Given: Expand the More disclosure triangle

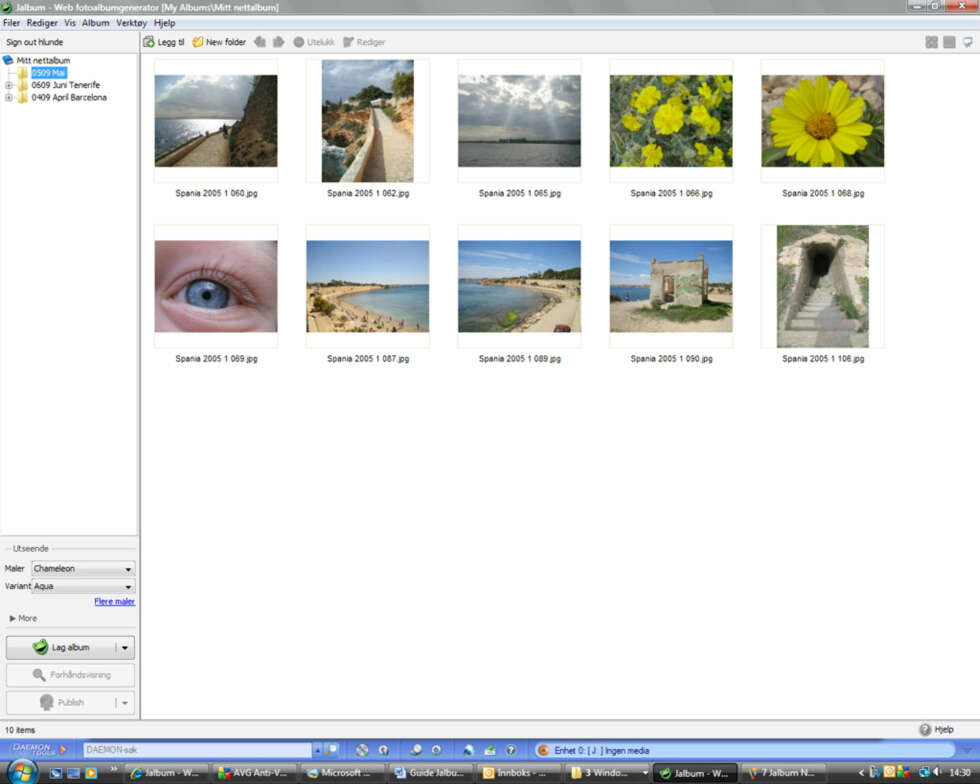Looking at the screenshot, I should (12, 618).
